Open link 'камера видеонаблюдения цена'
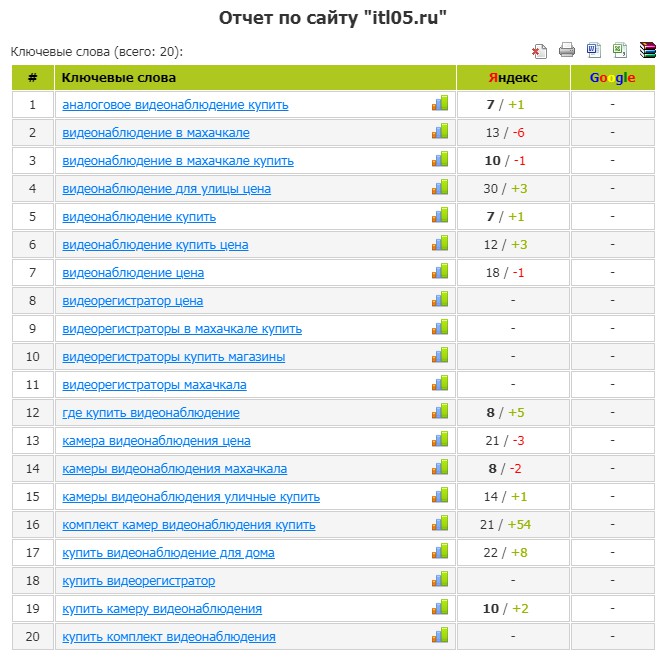Screen dimensions: 666x660 click(x=156, y=441)
